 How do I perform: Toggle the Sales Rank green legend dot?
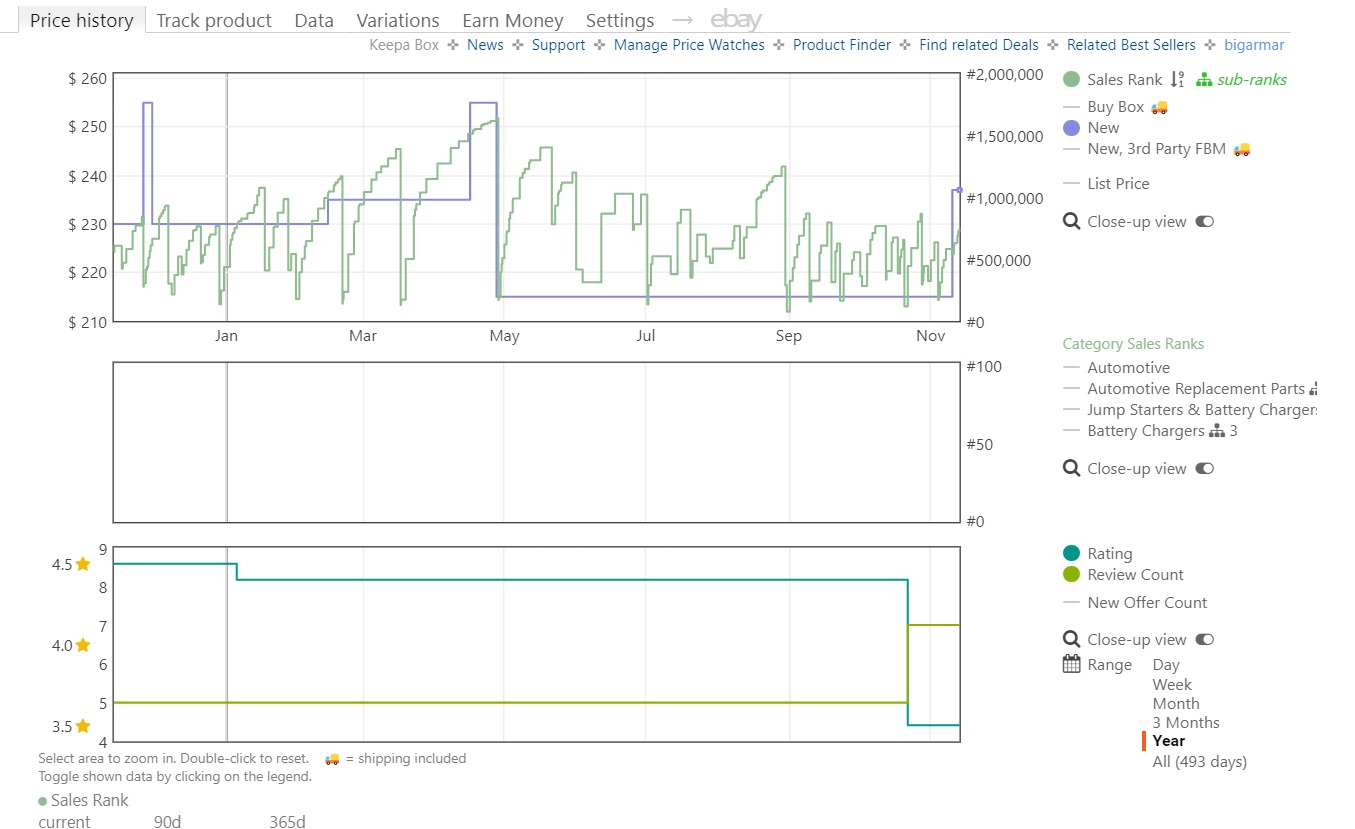[x=1072, y=80]
